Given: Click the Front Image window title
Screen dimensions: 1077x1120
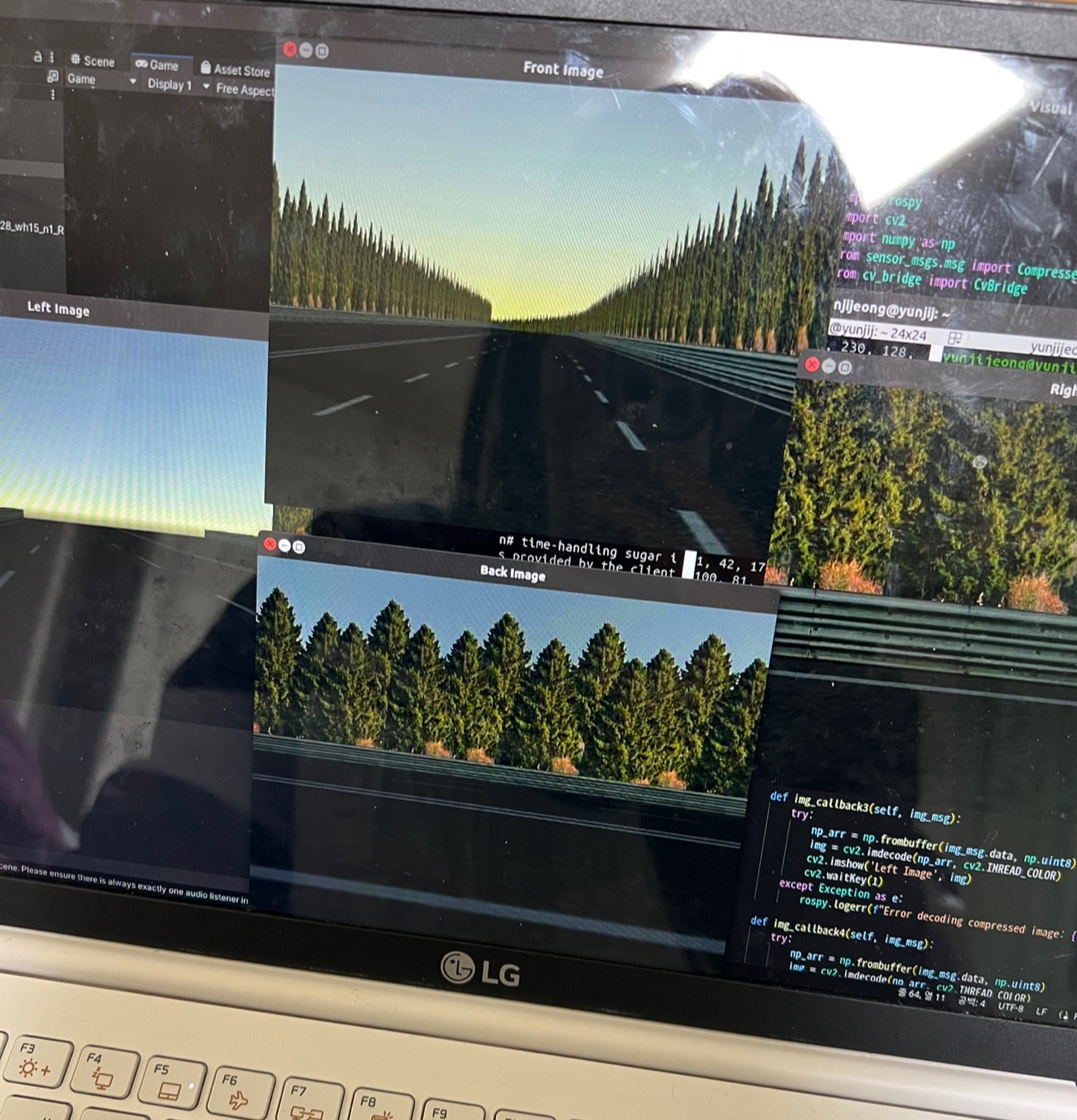Looking at the screenshot, I should [563, 69].
